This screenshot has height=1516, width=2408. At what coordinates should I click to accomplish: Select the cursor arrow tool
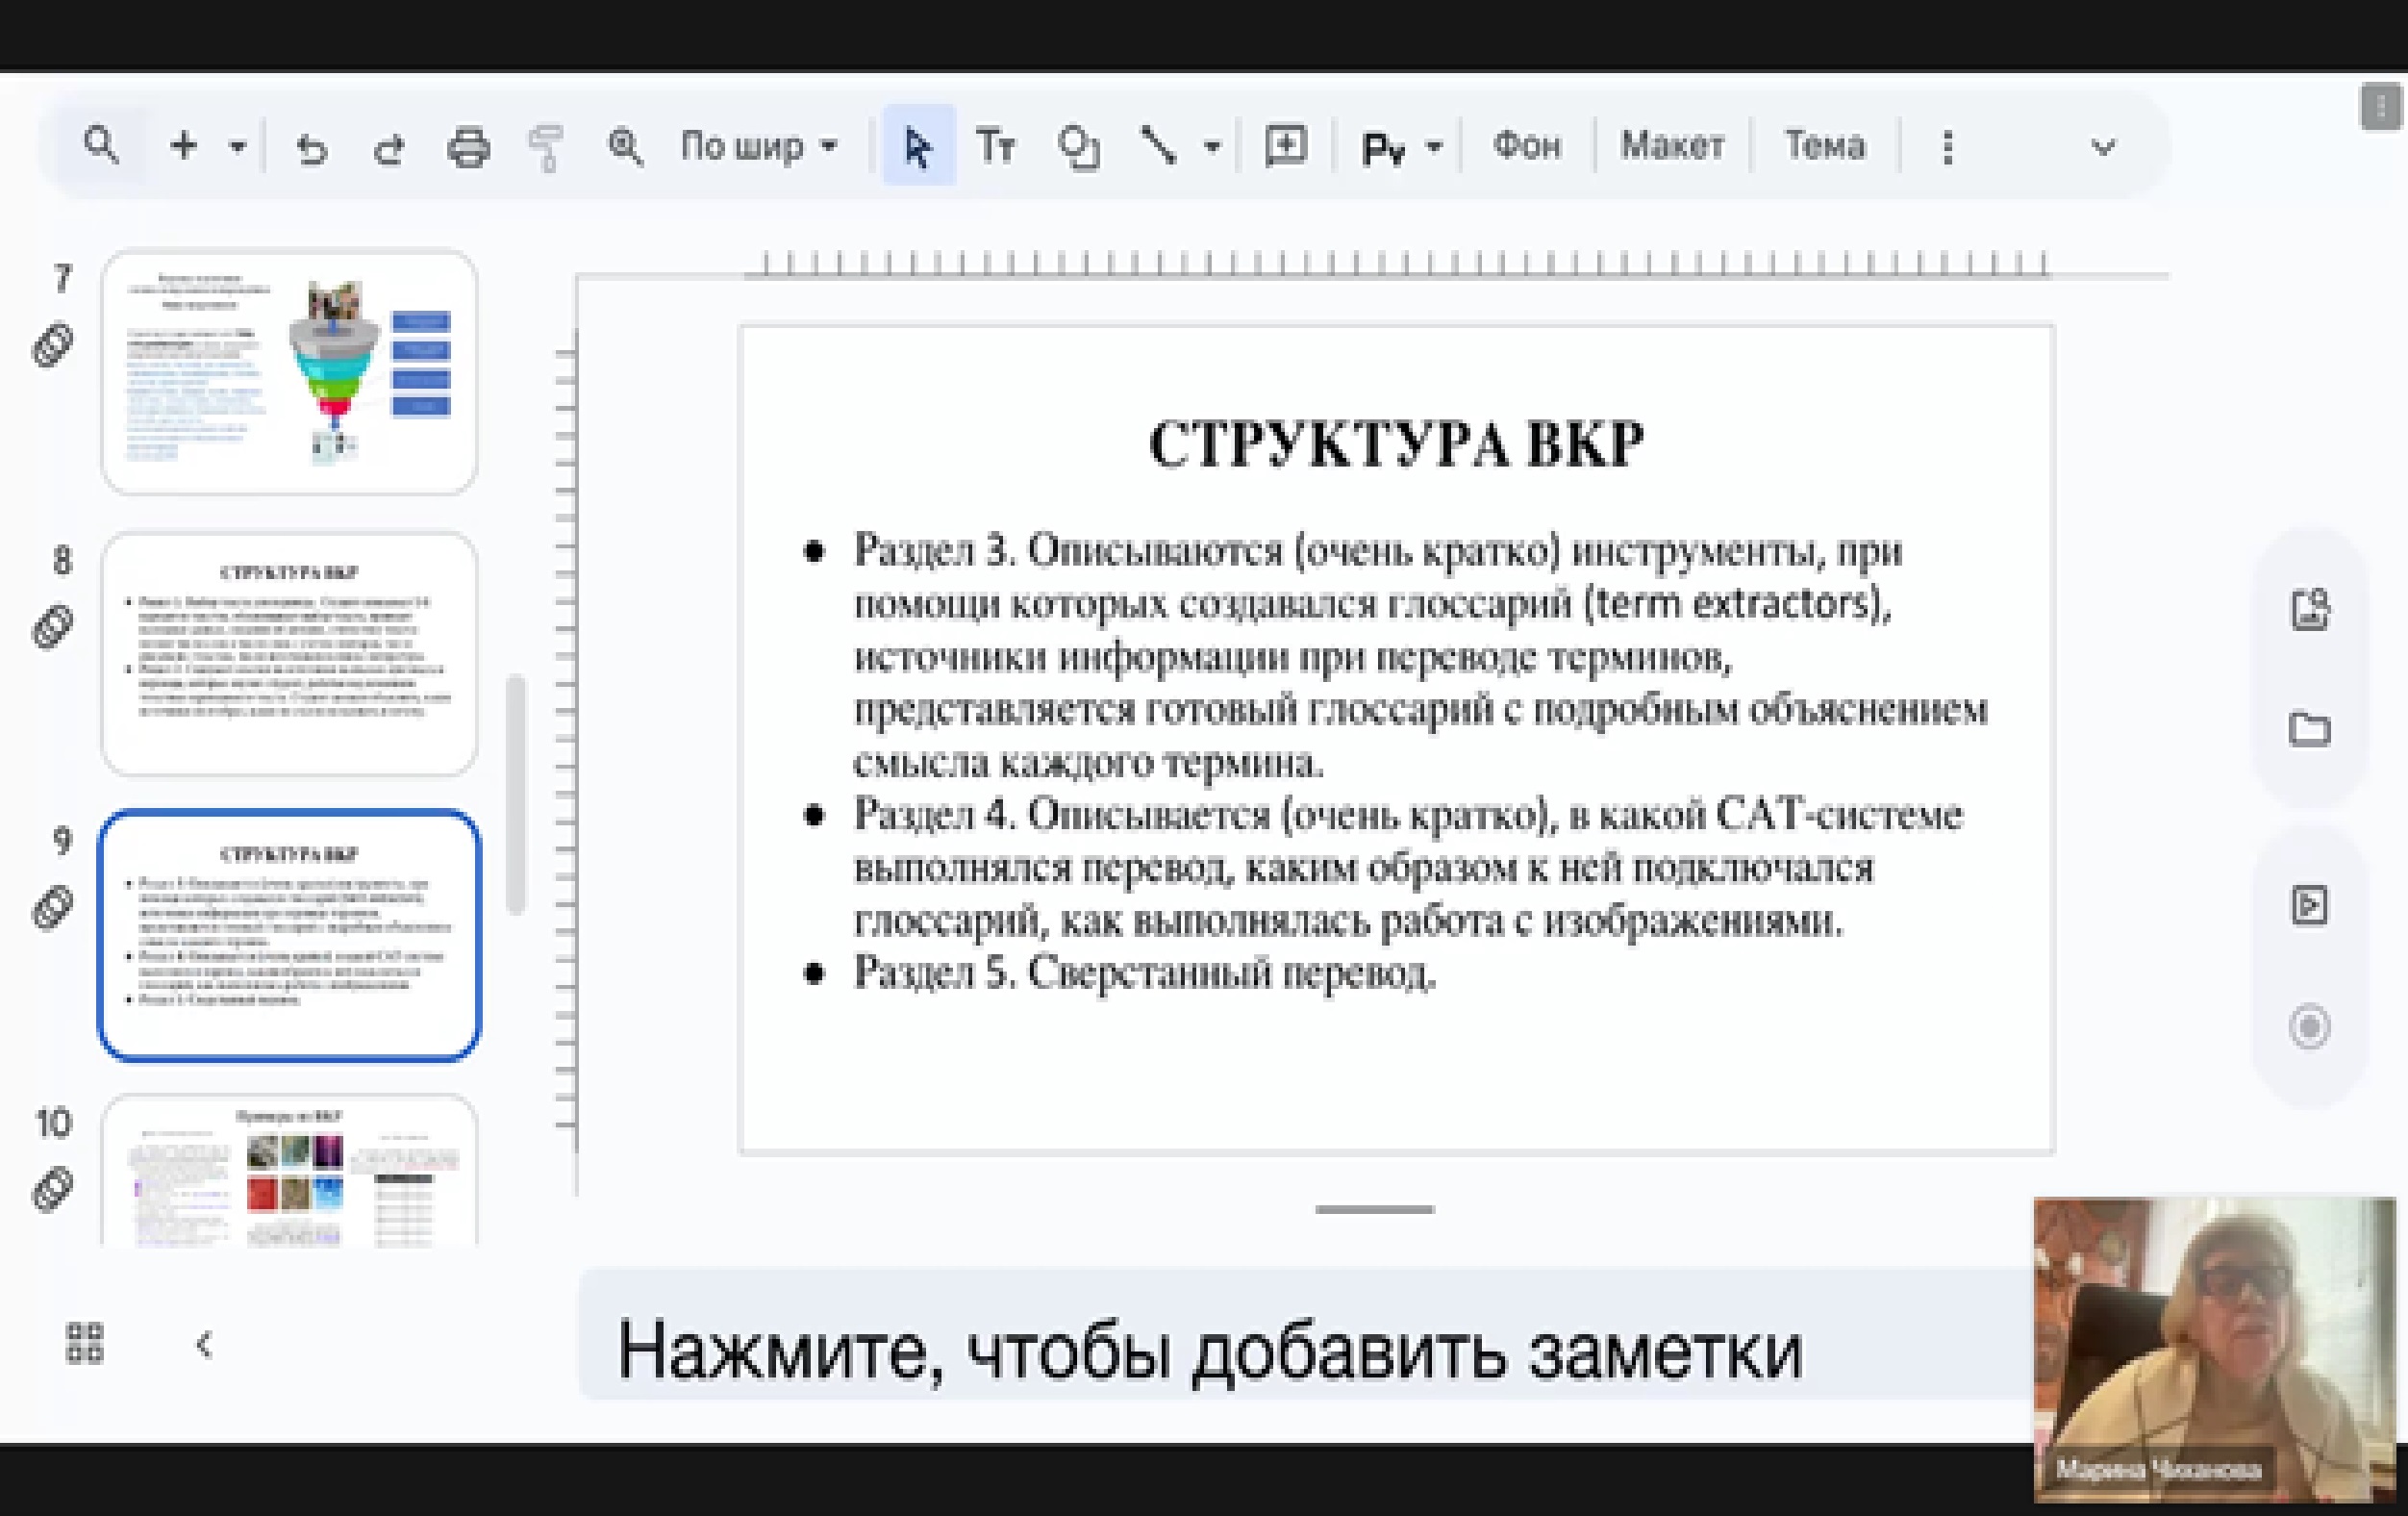[x=918, y=146]
